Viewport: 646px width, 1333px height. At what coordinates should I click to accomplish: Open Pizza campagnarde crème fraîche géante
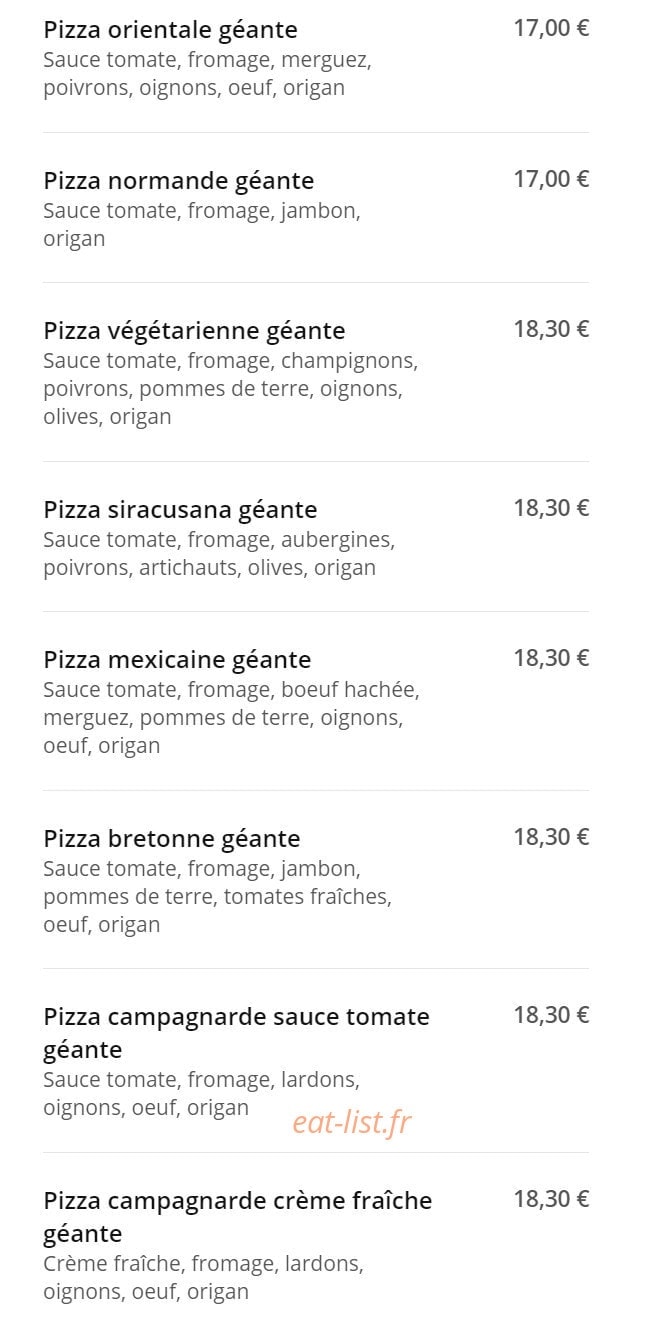238,1216
